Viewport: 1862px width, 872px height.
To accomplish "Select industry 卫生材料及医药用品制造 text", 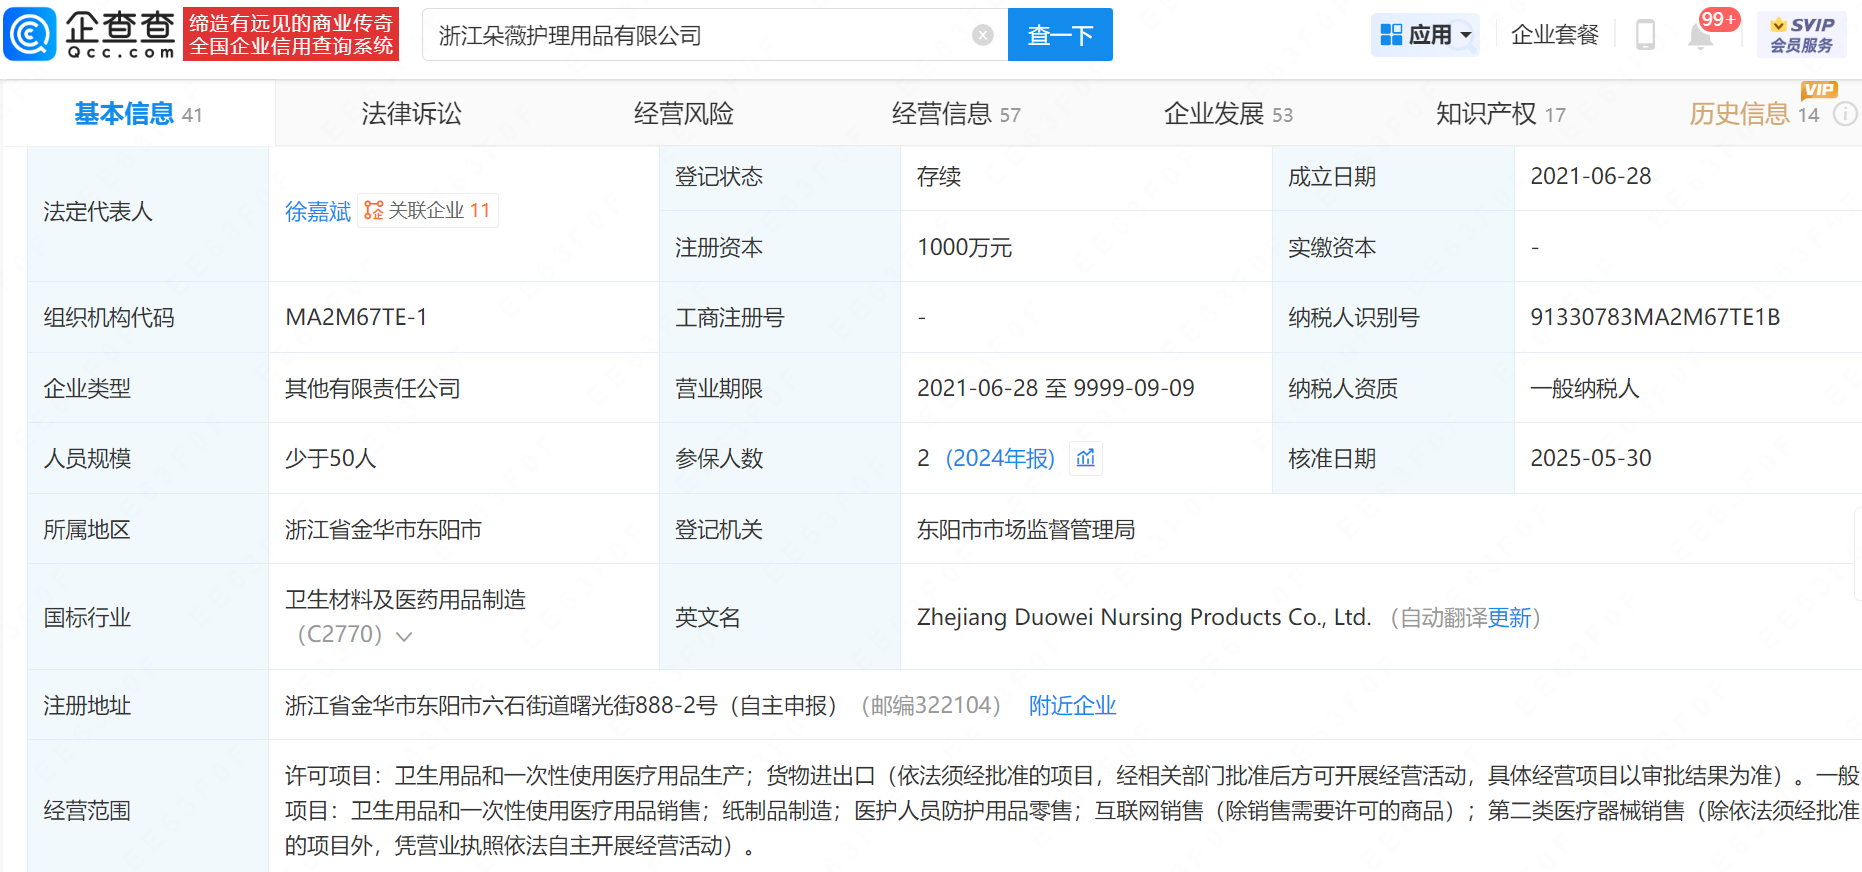I will (x=405, y=599).
